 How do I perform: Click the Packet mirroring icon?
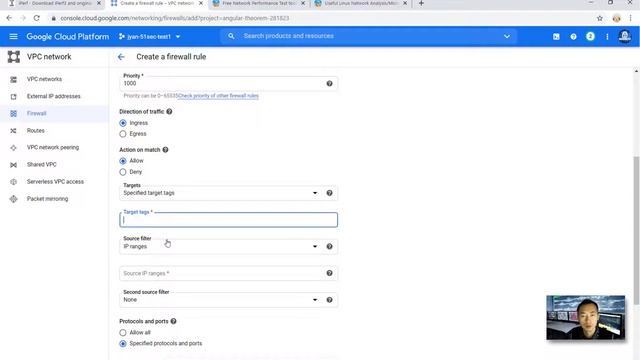pos(13,199)
